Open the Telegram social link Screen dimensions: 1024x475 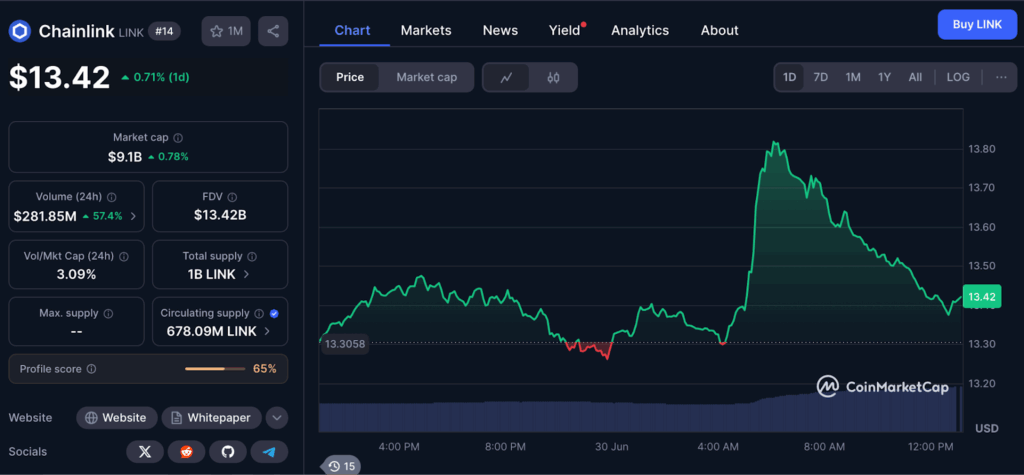[x=269, y=452]
